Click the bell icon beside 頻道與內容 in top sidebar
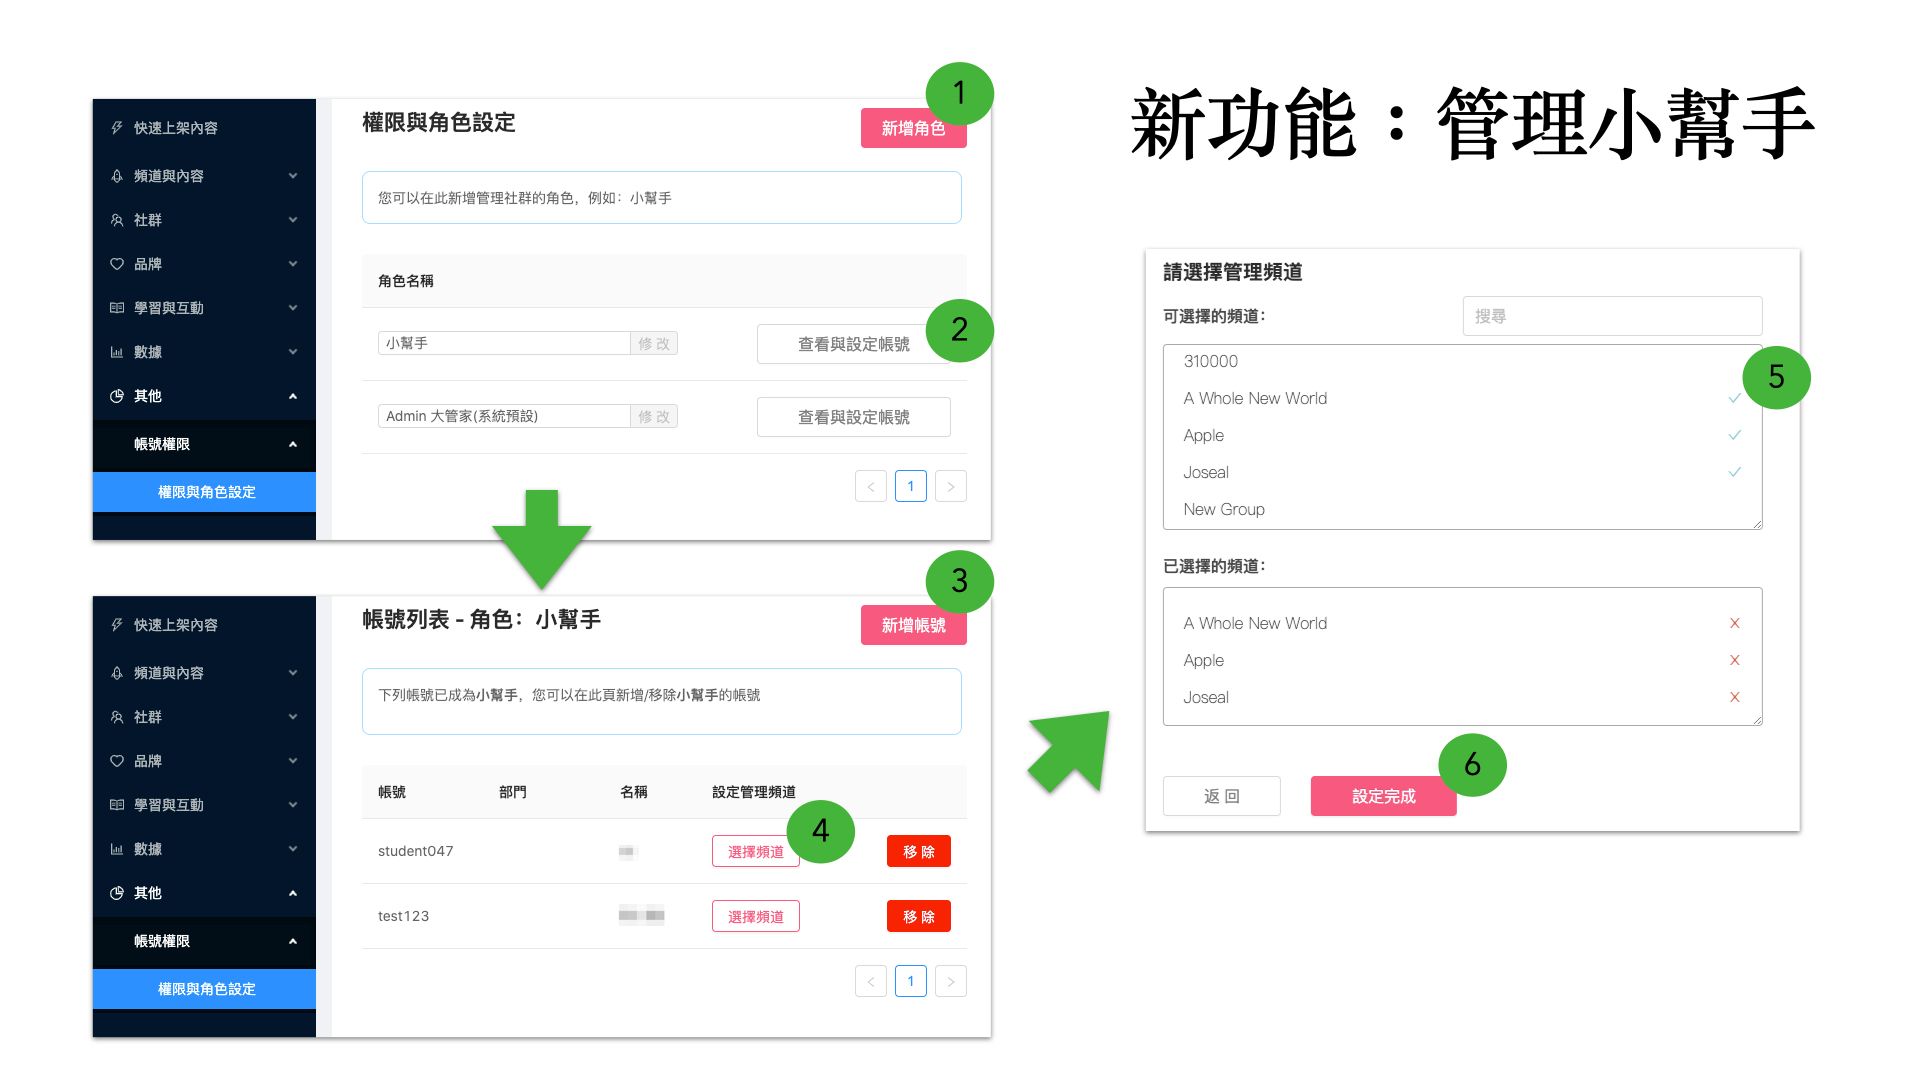The height and width of the screenshot is (1080, 1920). pyautogui.click(x=117, y=176)
